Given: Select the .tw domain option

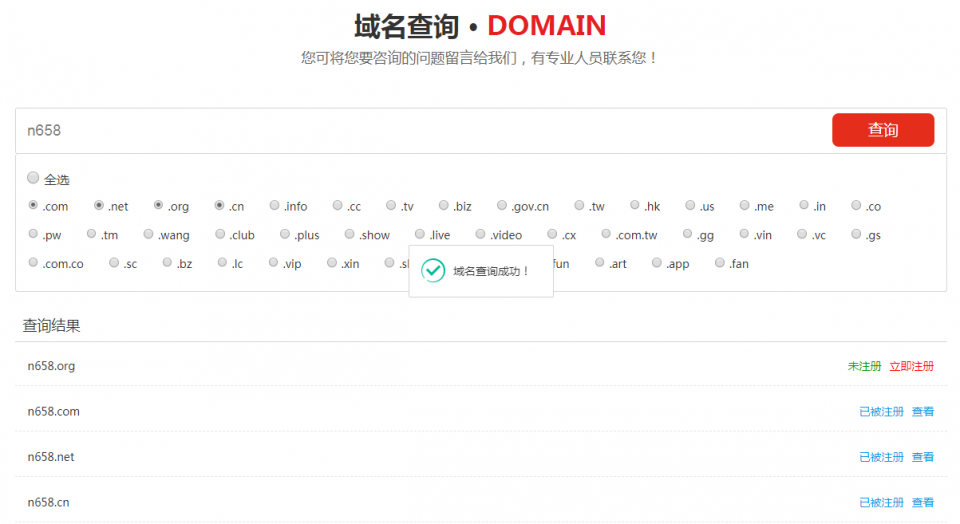Looking at the screenshot, I should tap(579, 205).
